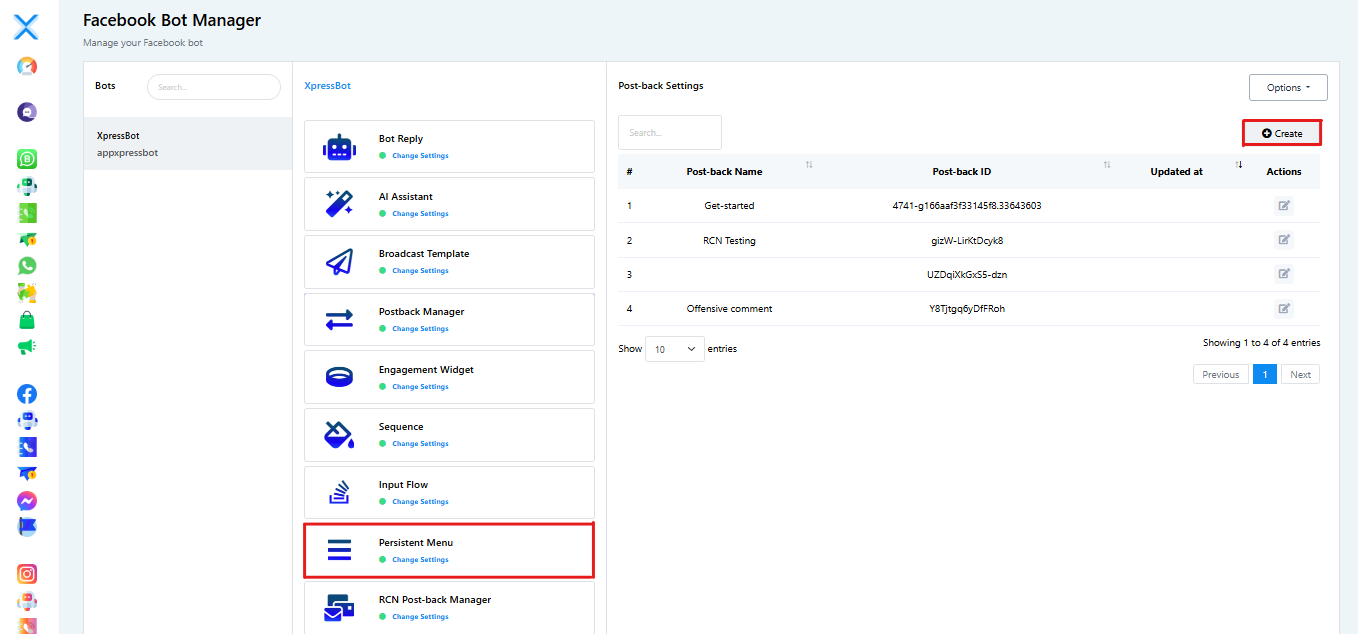Image resolution: width=1358 pixels, height=634 pixels.
Task: Click the Facebook icon in the left sidebar
Action: [x=27, y=394]
